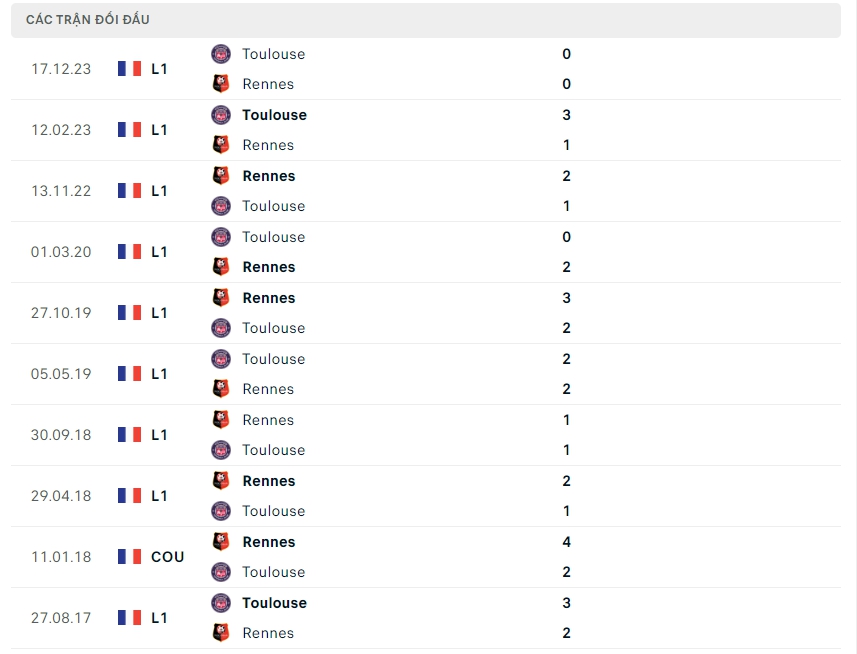857x654 pixels.
Task: Click France flag on 11.01.18 COU row
Action: [x=129, y=557]
